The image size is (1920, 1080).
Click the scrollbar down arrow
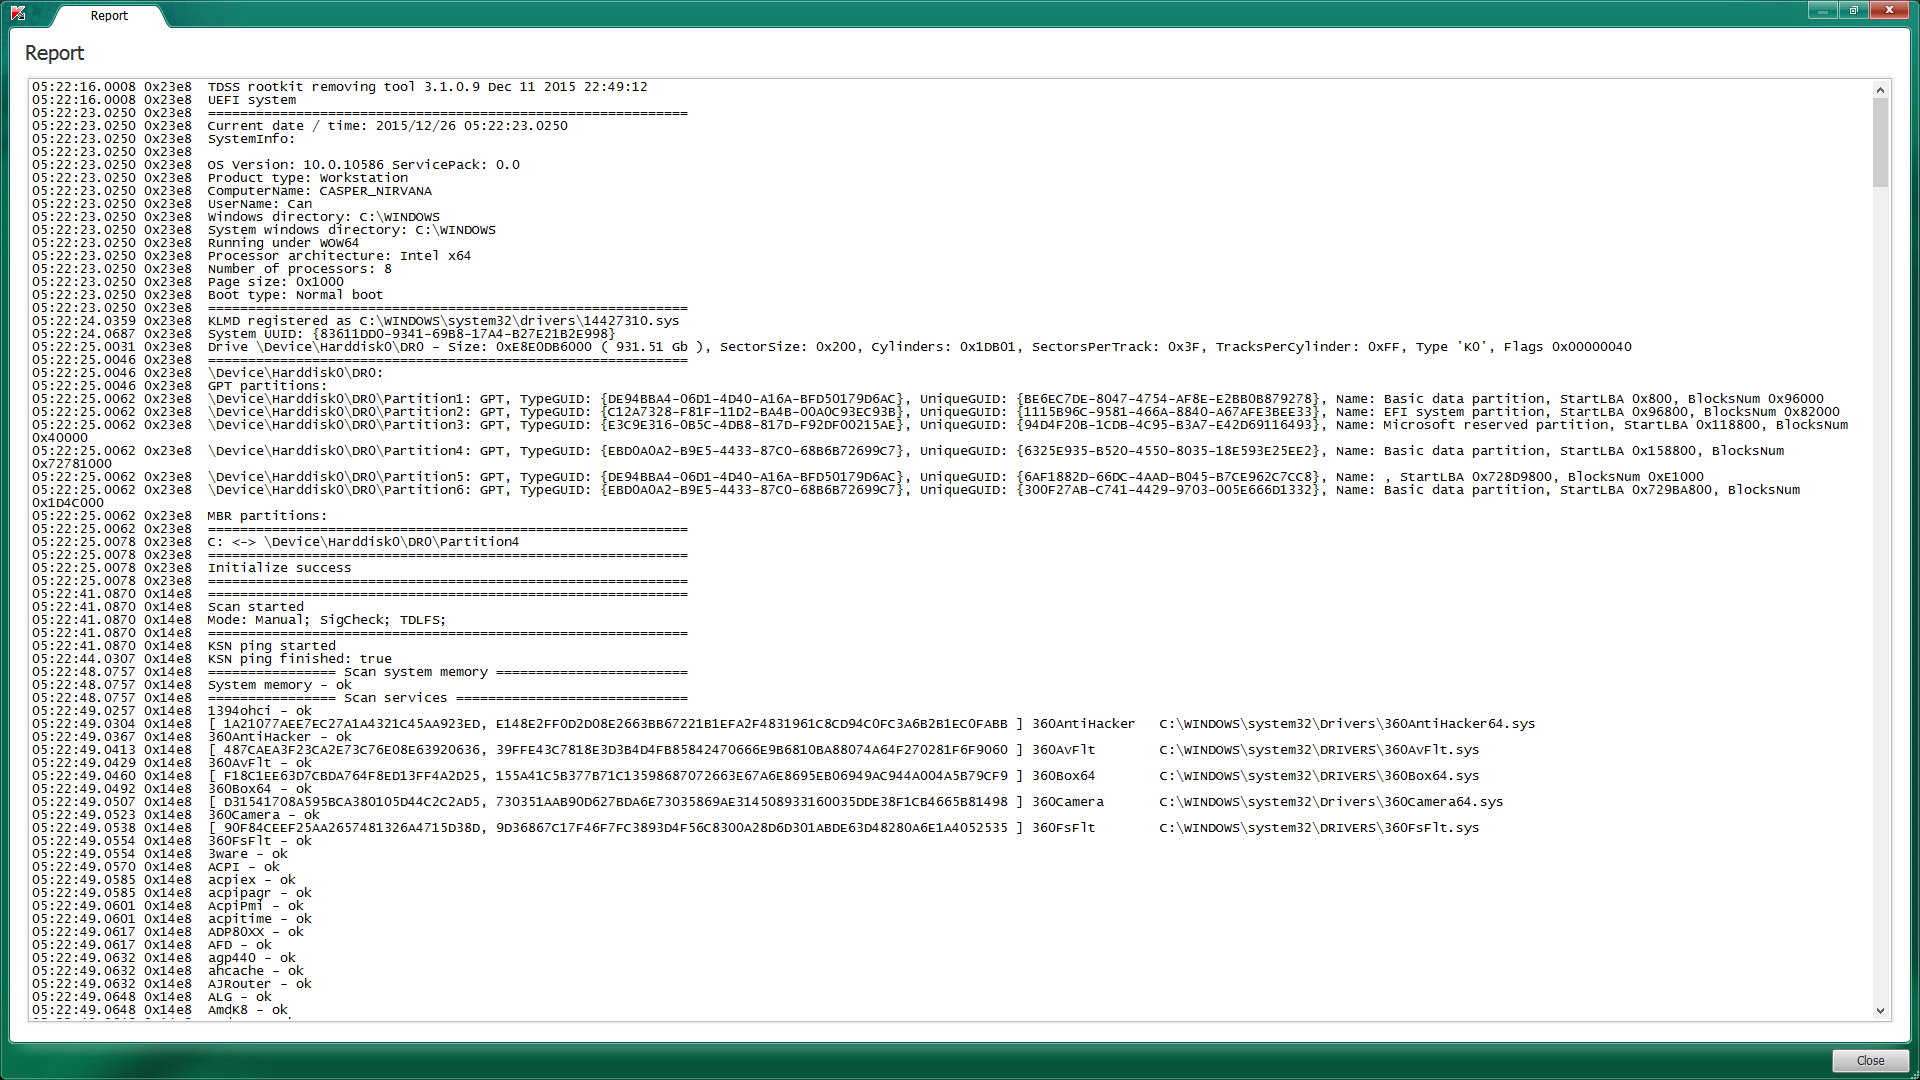pos(1880,1011)
